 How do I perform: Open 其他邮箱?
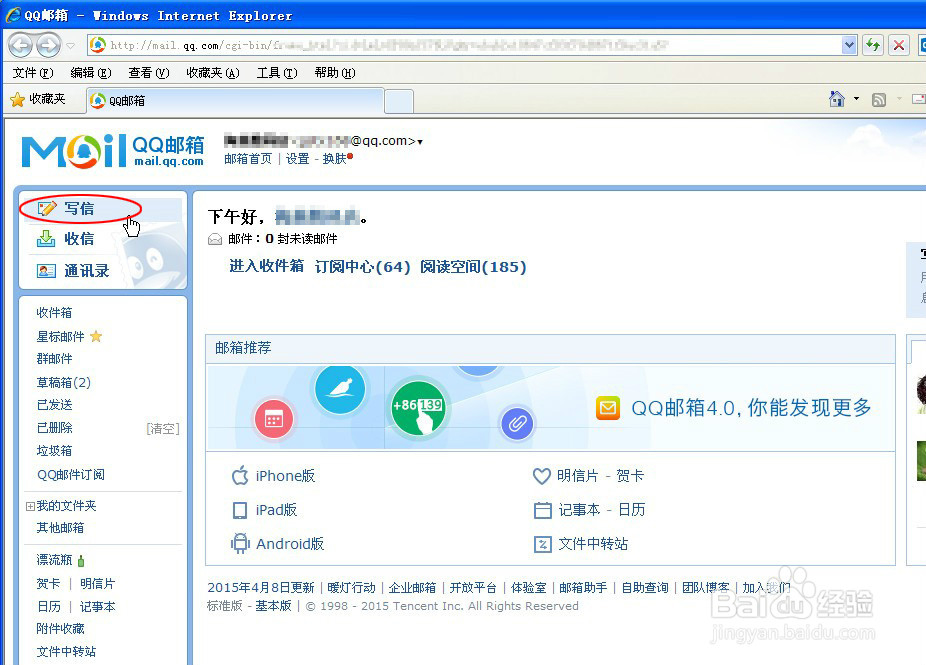click(60, 527)
